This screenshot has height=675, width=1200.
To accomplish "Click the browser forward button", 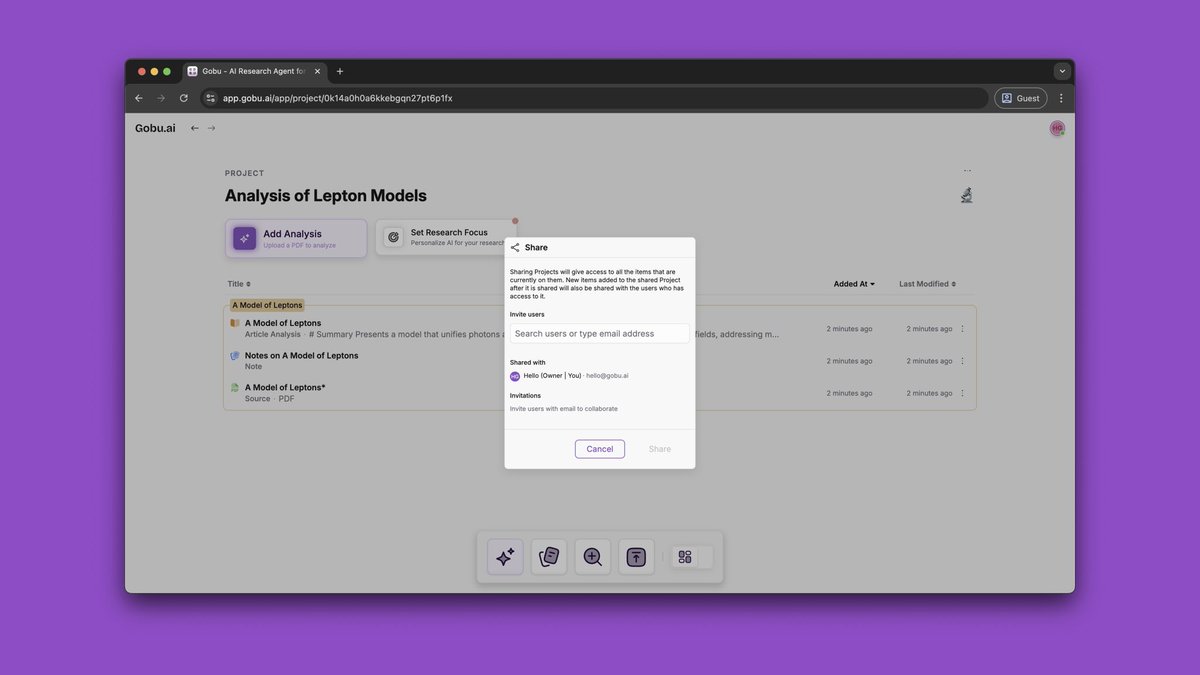I will pos(161,98).
